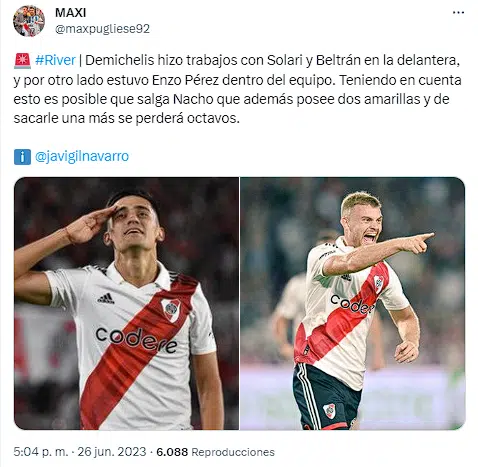This screenshot has width=478, height=467.
Task: Open the MAXI display name profile link
Action: [70, 13]
